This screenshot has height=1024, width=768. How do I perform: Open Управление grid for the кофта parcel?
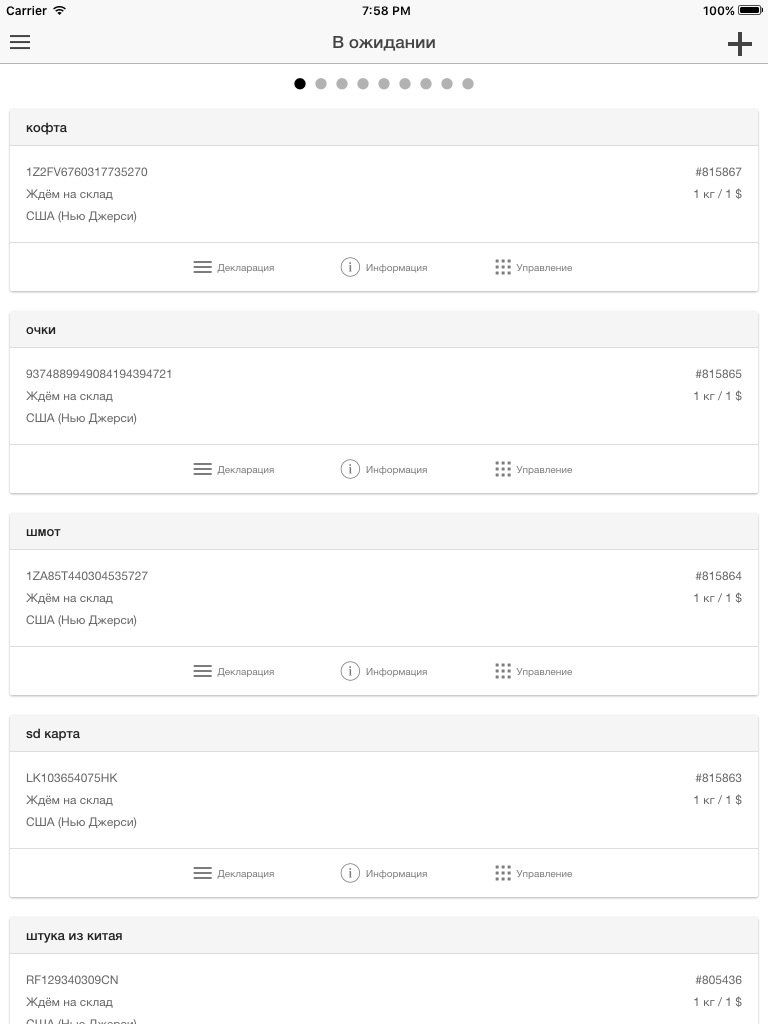[533, 268]
